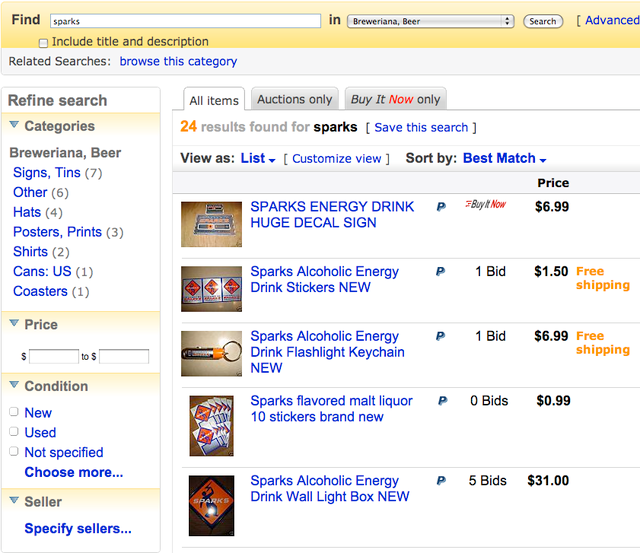The image size is (640, 553).
Task: Click the Price column header
Action: pos(553,183)
